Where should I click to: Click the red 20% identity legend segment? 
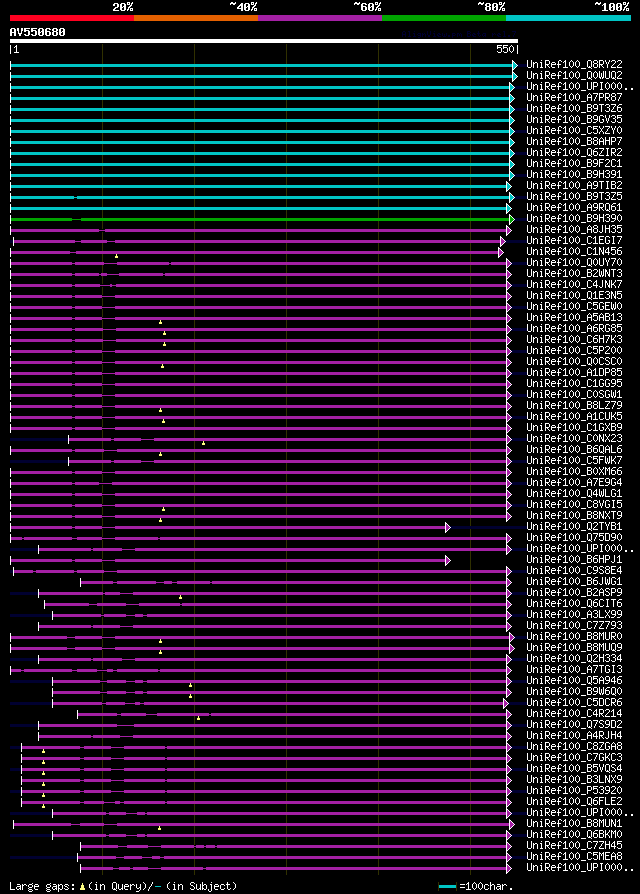click(72, 18)
